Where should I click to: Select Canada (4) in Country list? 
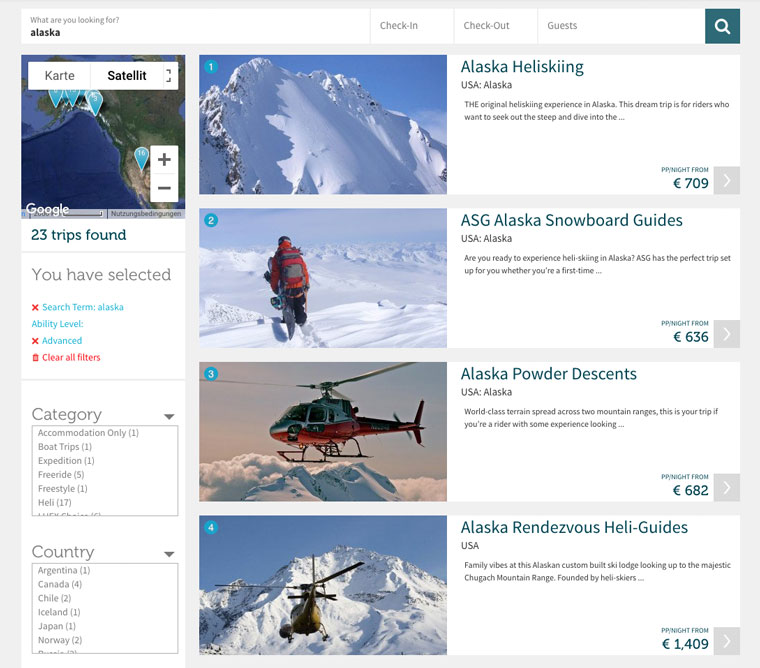click(x=60, y=584)
